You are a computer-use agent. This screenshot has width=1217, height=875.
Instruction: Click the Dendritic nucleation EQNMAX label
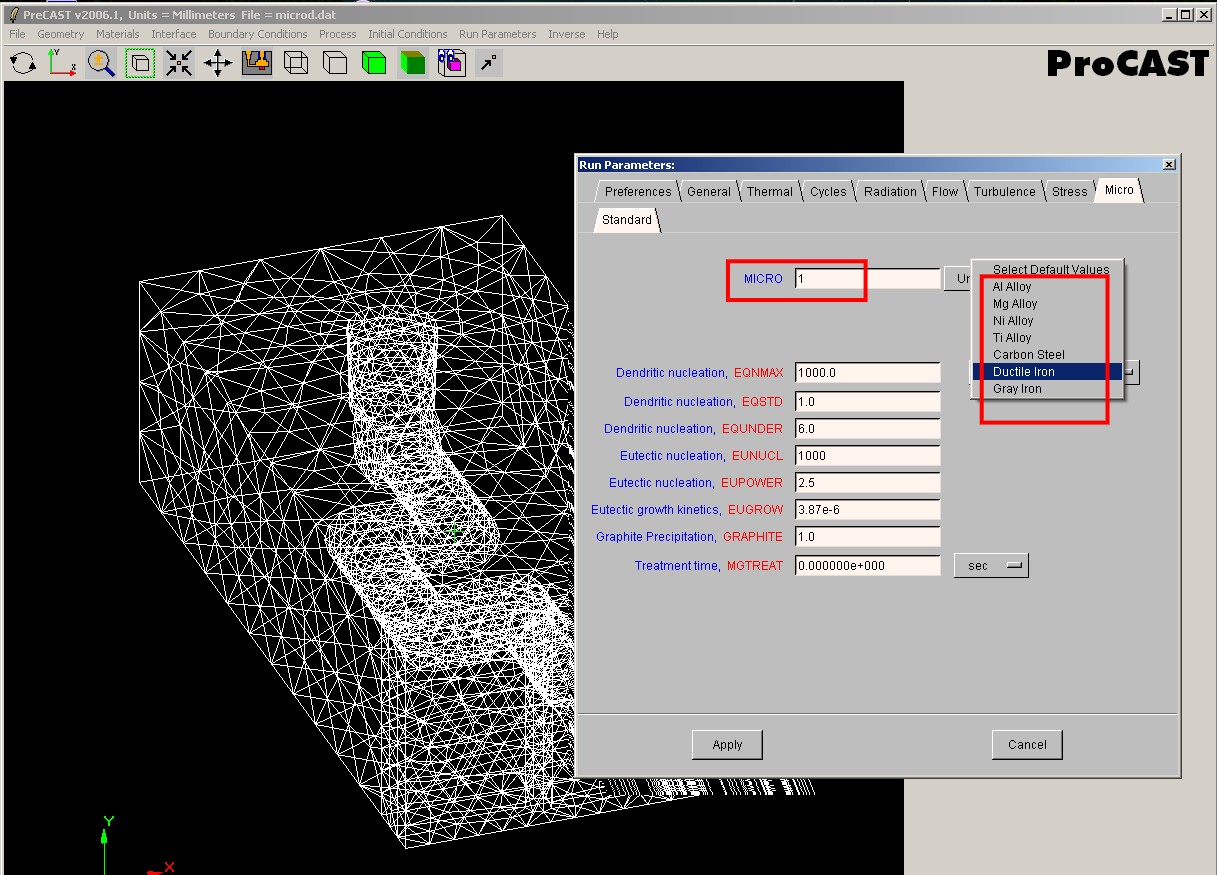point(700,373)
